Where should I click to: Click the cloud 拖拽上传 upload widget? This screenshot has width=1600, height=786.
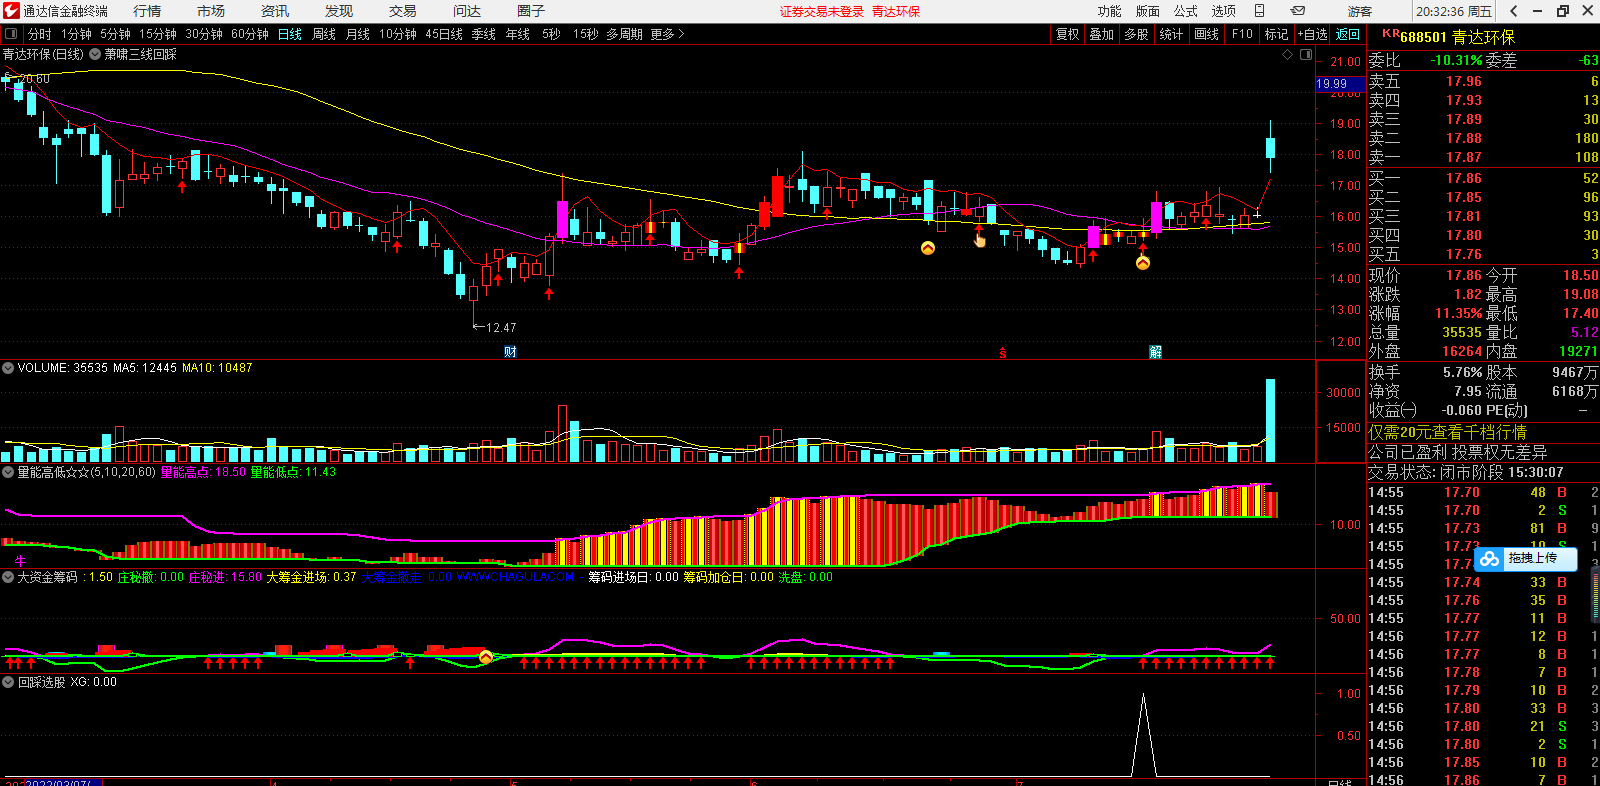tap(1525, 559)
